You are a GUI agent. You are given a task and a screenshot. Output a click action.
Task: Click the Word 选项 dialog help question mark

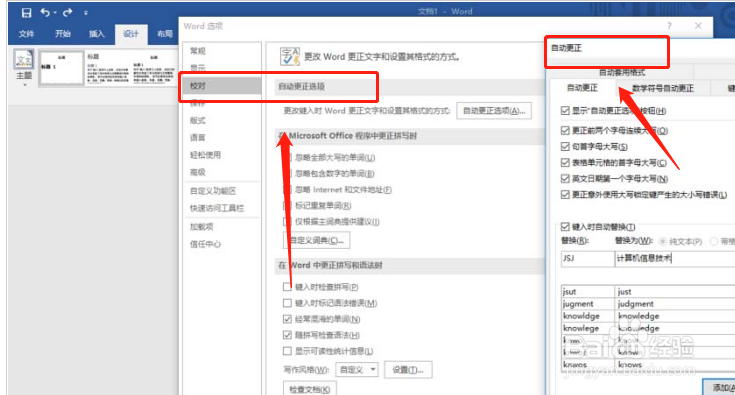669,26
